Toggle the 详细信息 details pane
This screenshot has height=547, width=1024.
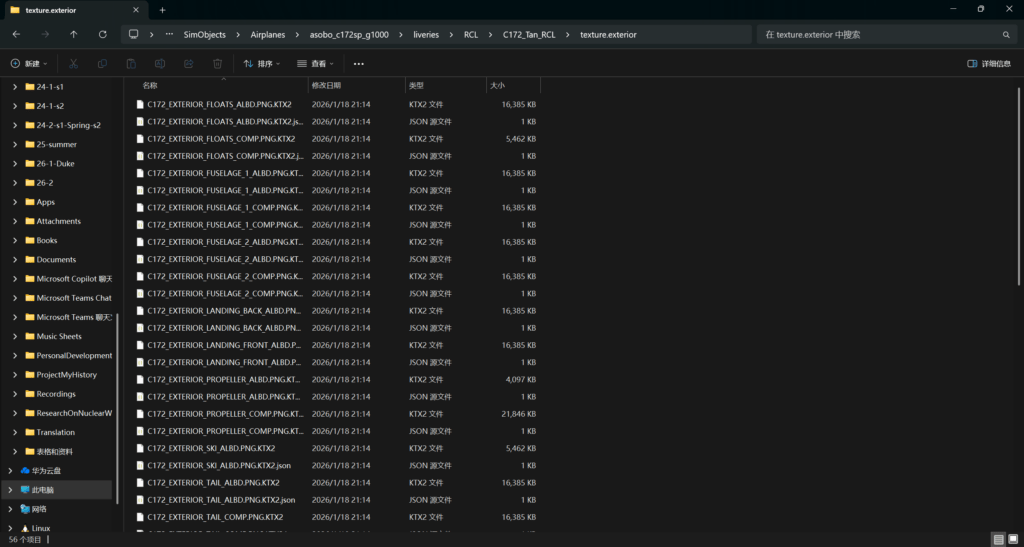(x=989, y=63)
